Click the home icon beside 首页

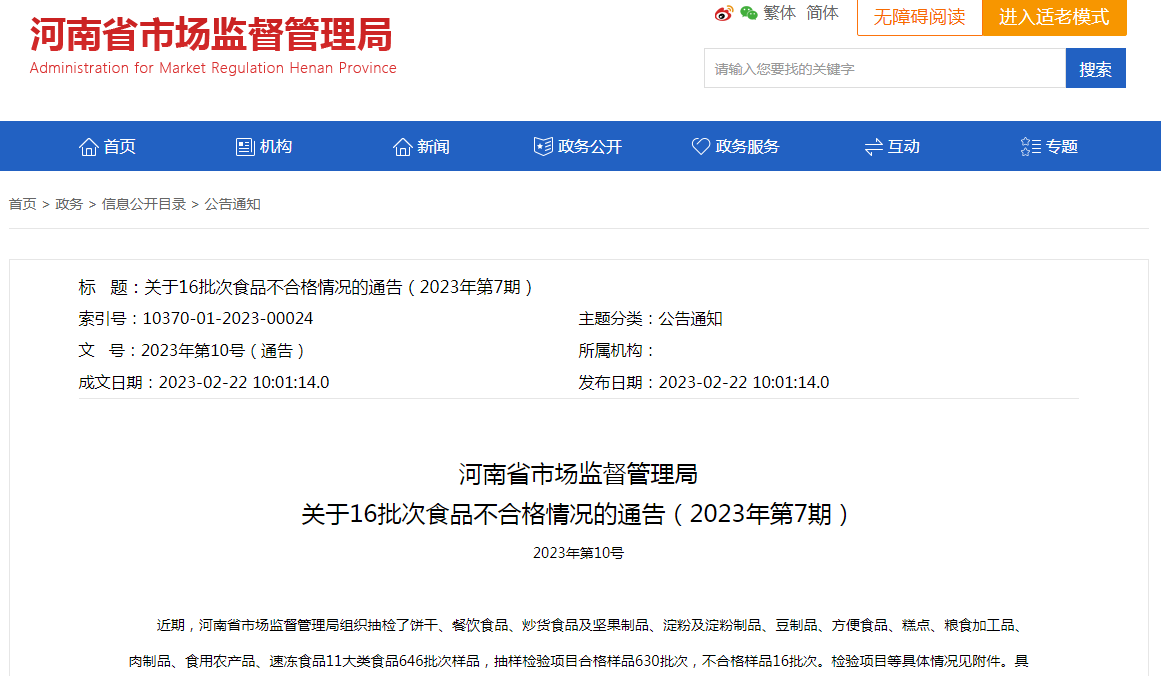[89, 147]
